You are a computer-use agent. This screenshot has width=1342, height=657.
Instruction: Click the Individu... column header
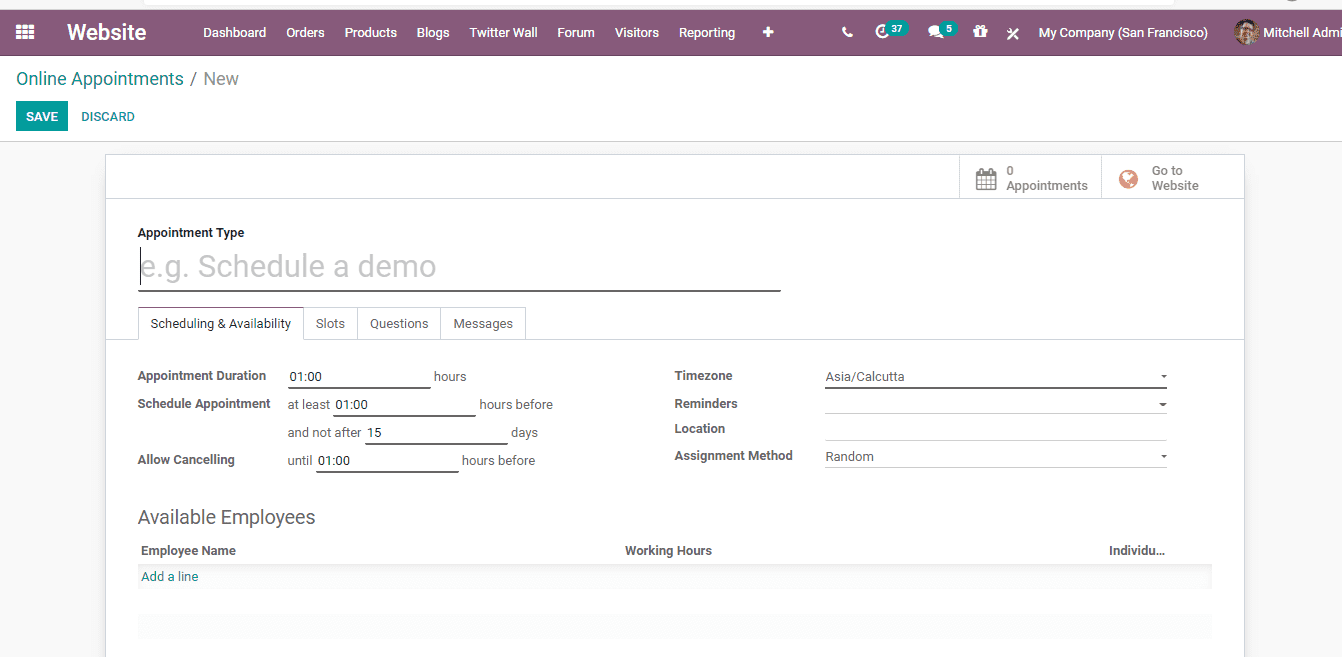pos(1137,550)
